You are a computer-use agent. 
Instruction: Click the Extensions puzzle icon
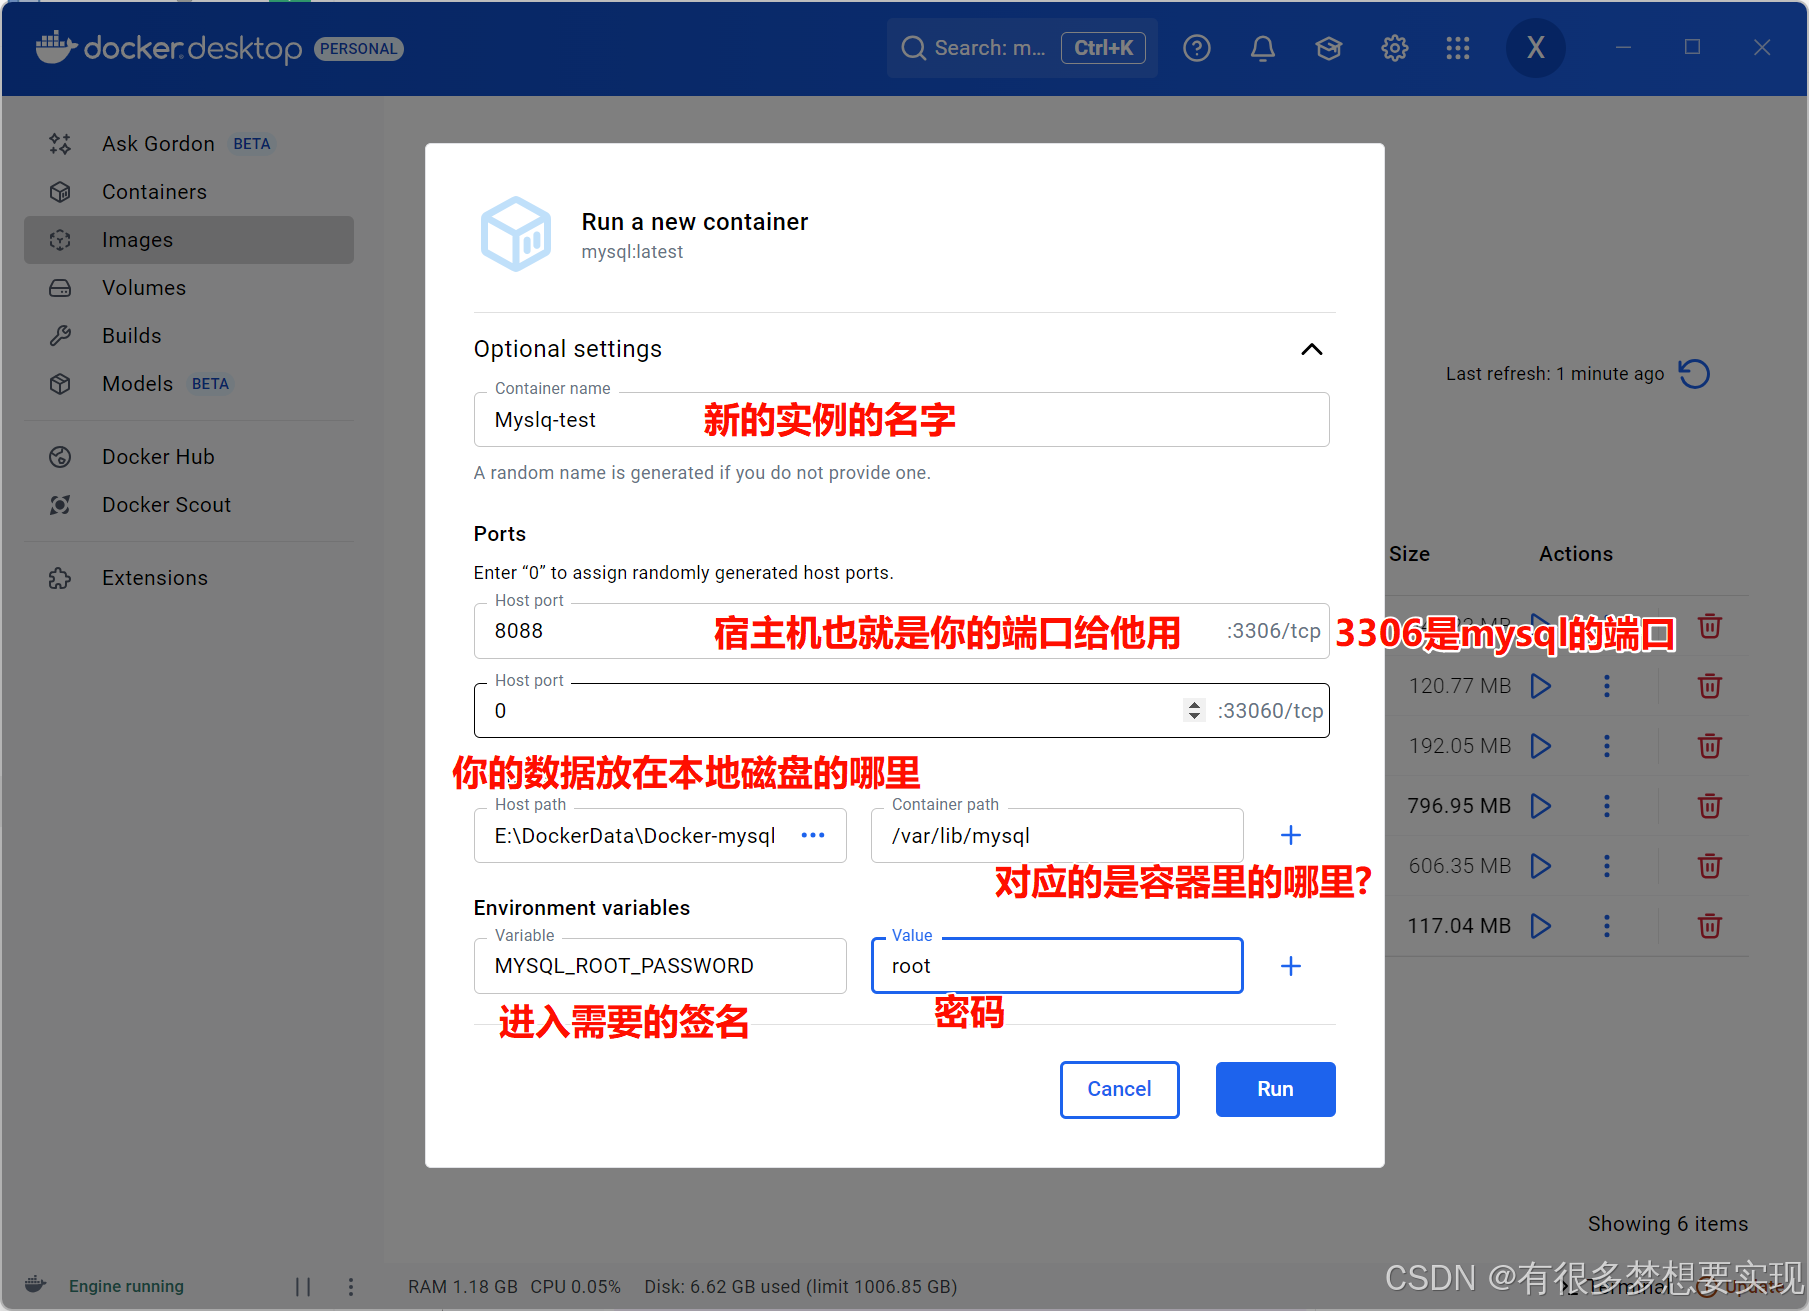60,578
